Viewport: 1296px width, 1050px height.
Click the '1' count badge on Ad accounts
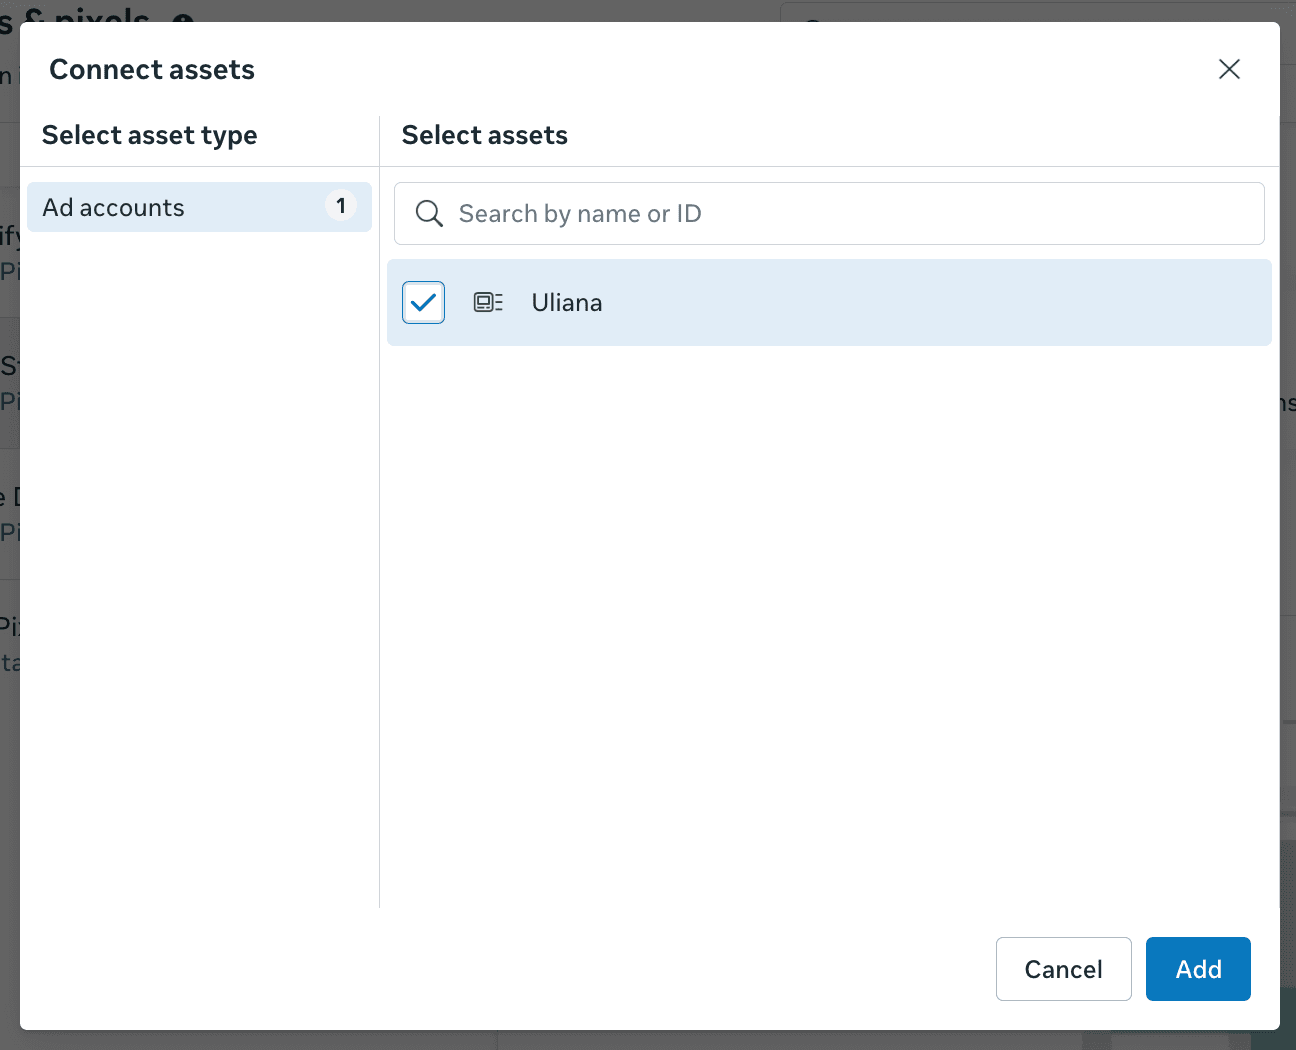coord(340,205)
